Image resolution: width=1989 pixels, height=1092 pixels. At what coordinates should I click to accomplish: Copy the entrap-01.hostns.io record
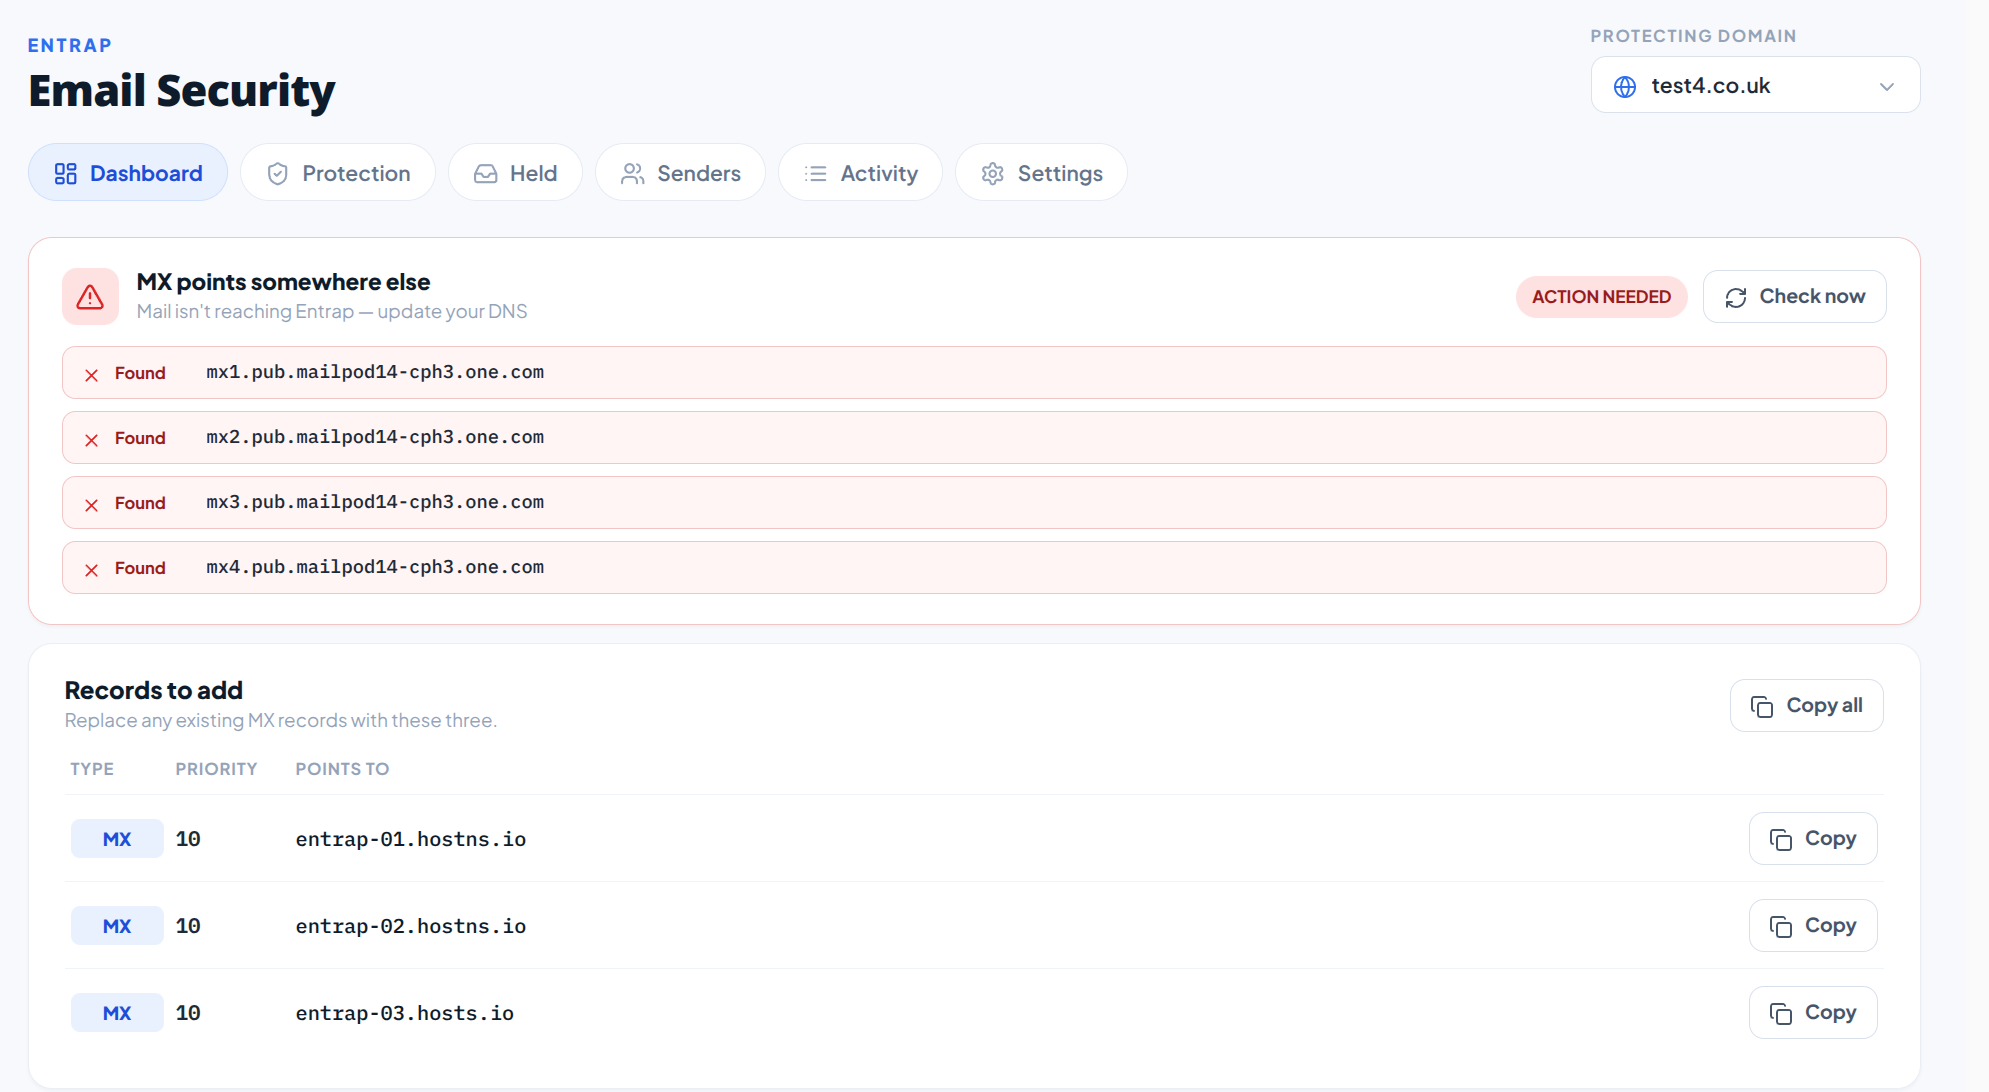(x=1812, y=839)
